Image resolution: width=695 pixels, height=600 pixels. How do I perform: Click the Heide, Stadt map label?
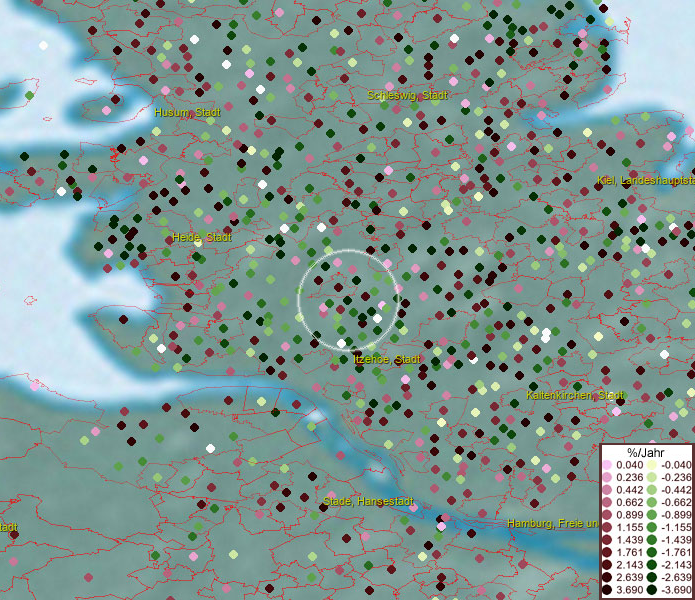click(202, 237)
